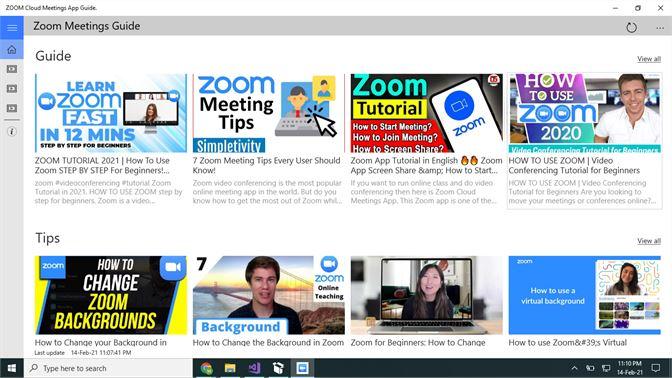Click View all for Guide section
This screenshot has width=672, height=378.
[x=649, y=59]
